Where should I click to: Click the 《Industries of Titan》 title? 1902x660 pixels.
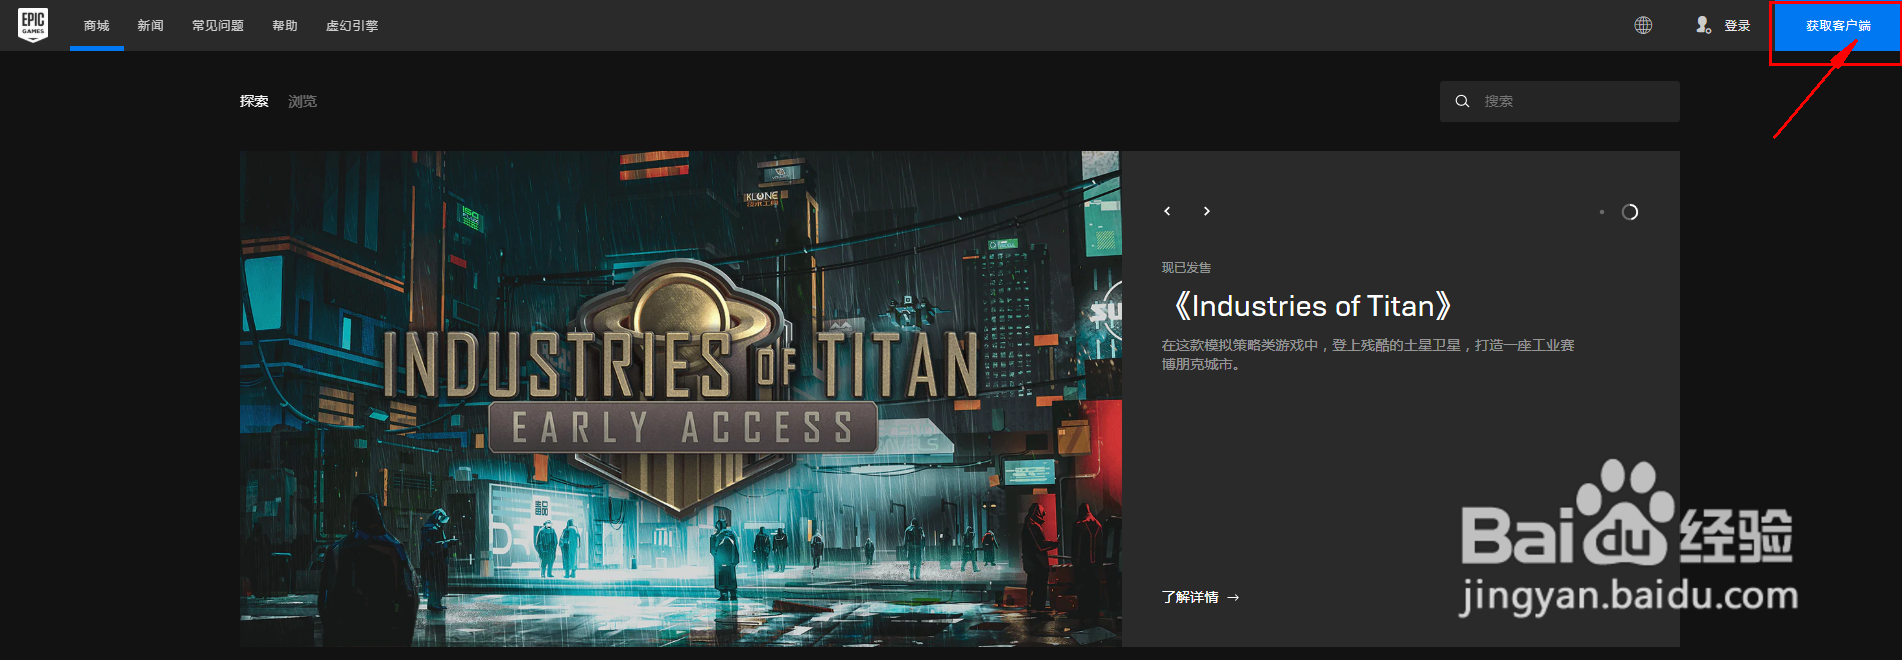coord(1312,306)
